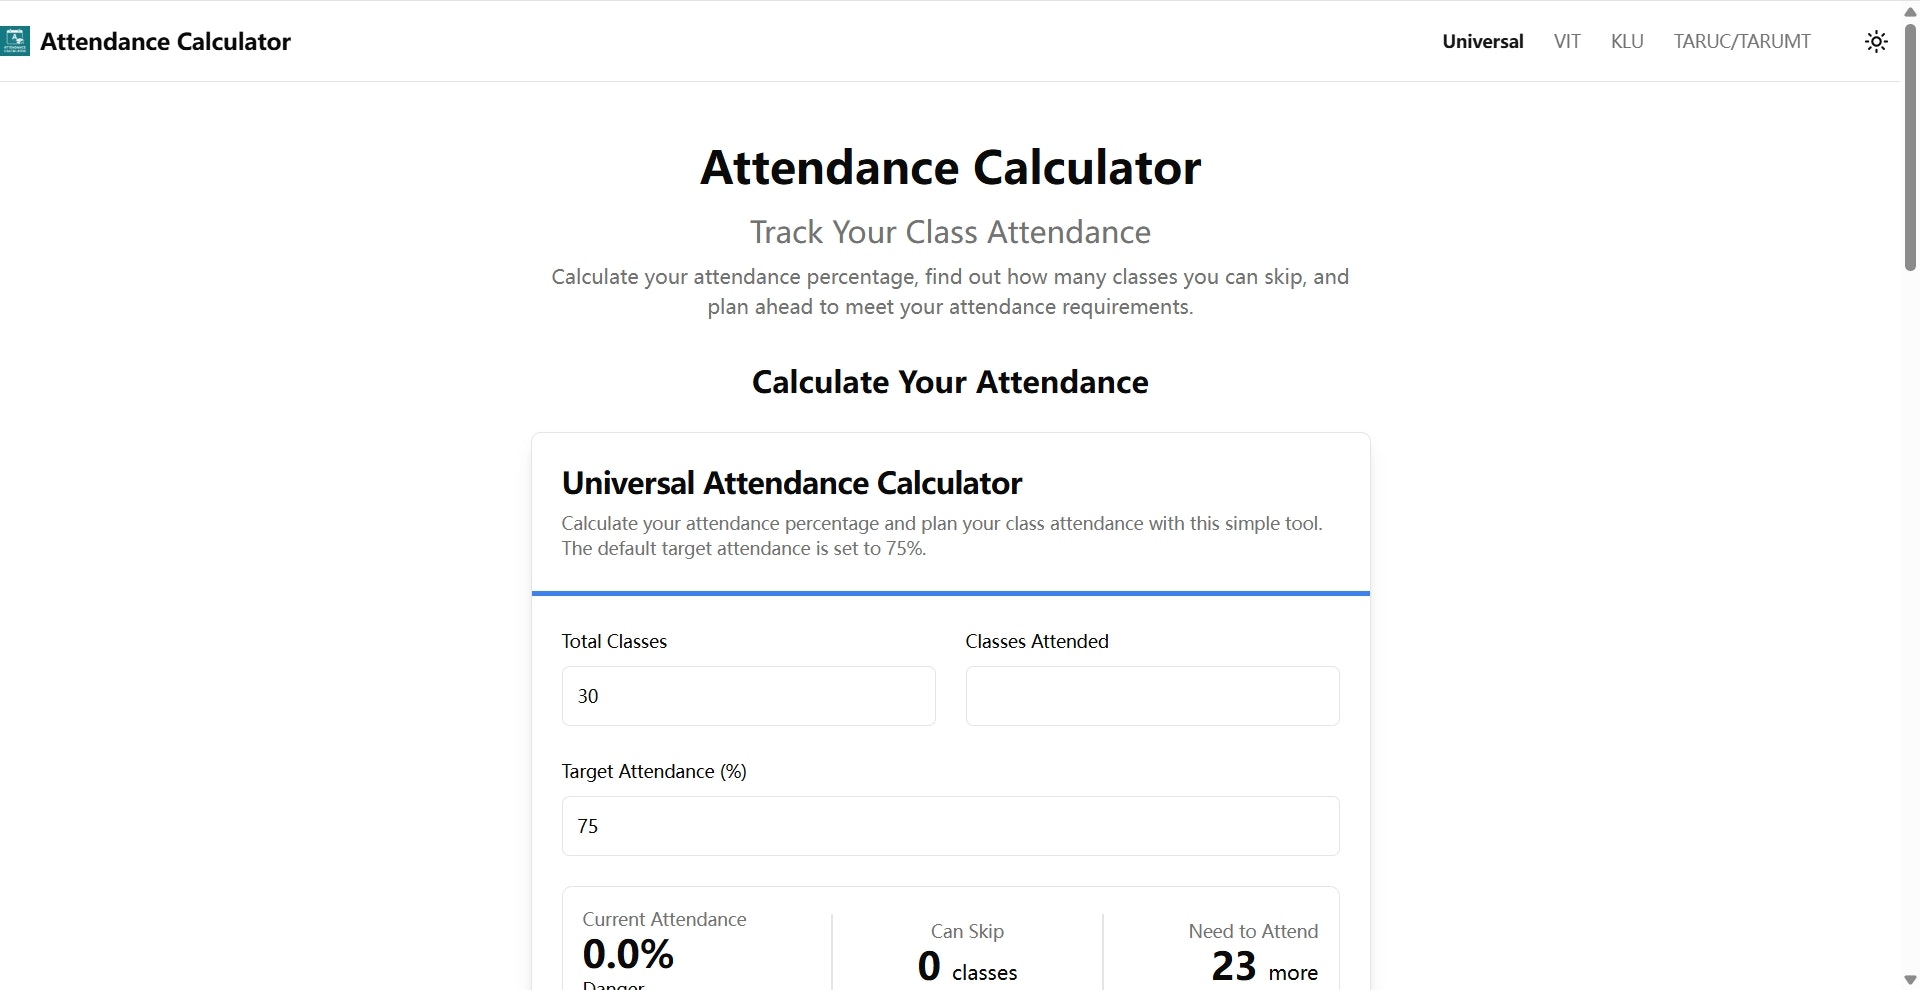Switch to the VIT calculator
Image resolution: width=1920 pixels, height=990 pixels.
tap(1567, 41)
